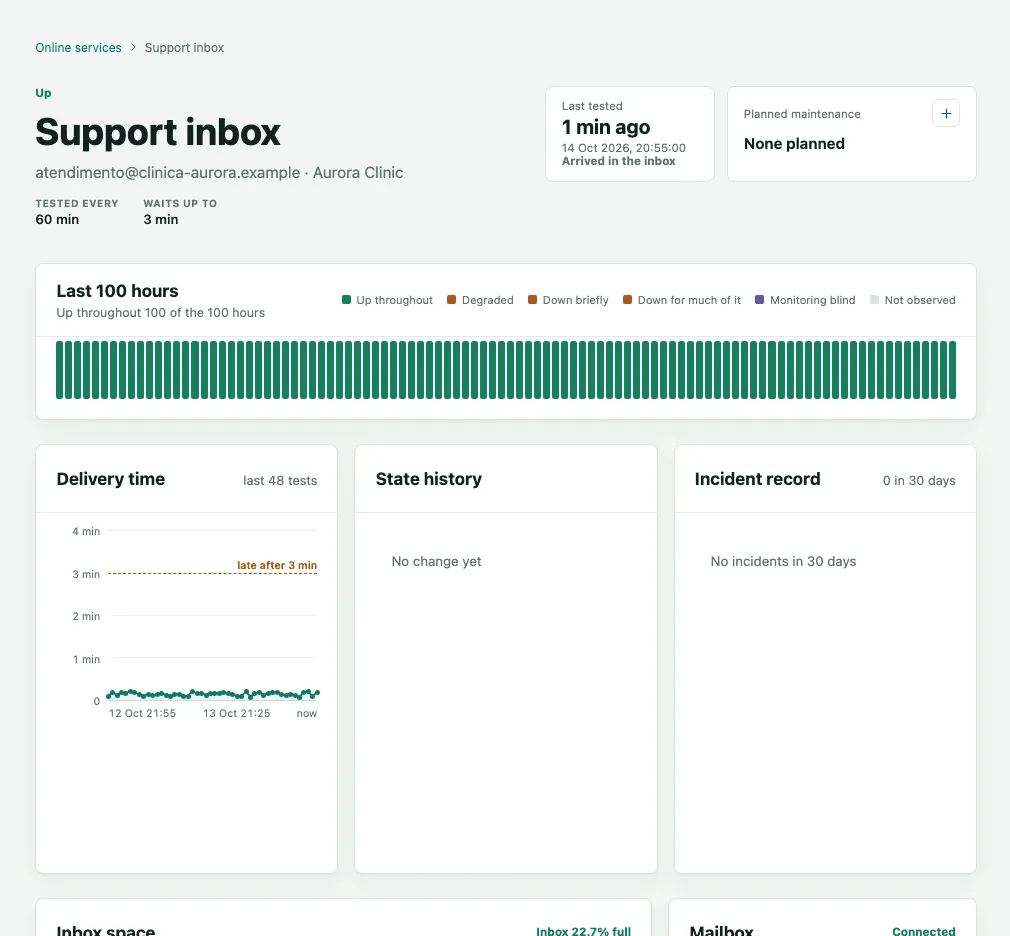Viewport: 1010px width, 936px height.
Task: Click the 'Not observed' legend entry
Action: click(x=913, y=300)
